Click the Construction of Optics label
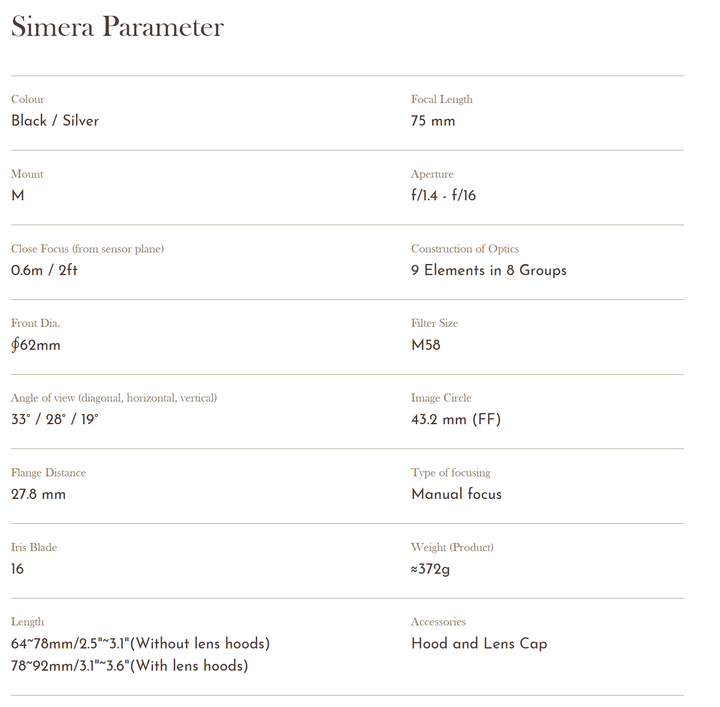The width and height of the screenshot is (720, 707). [x=465, y=249]
